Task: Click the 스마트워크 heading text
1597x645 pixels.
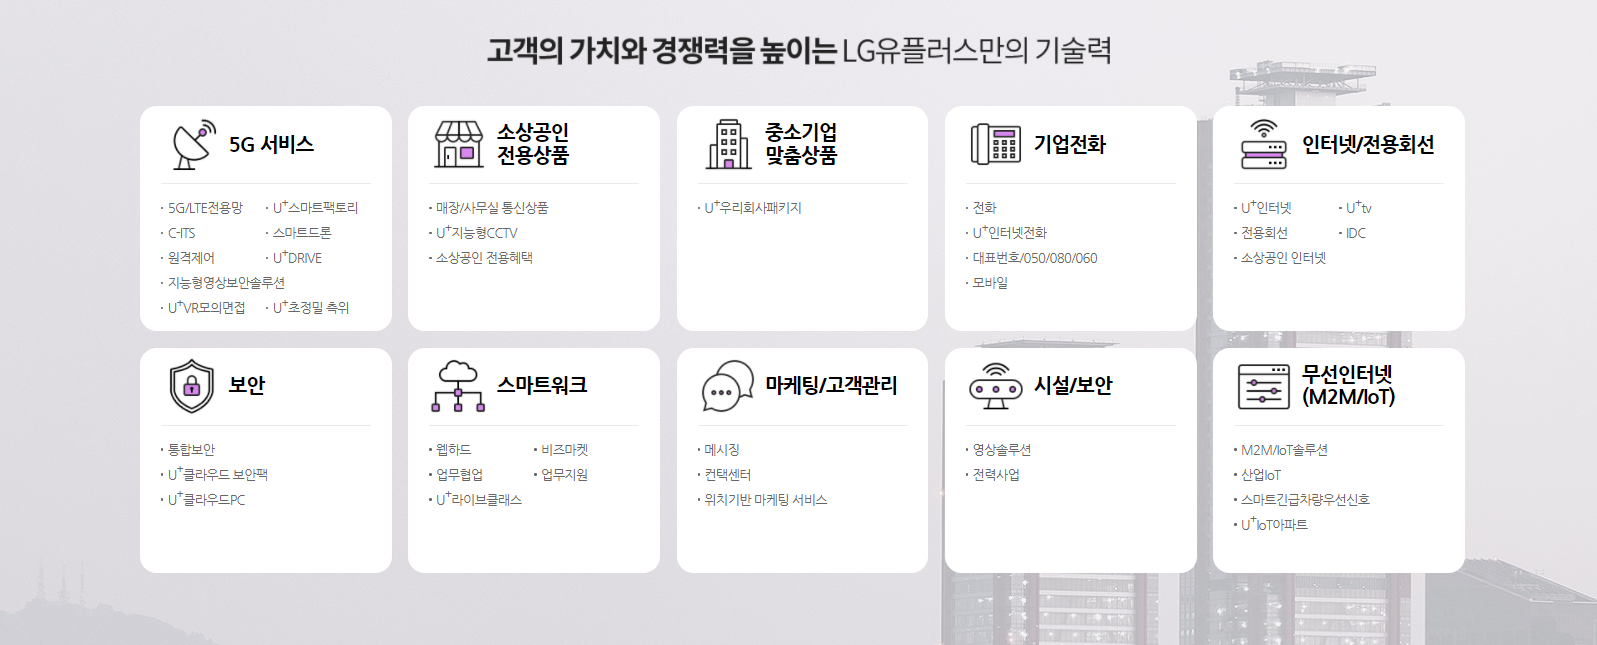Action: coord(542,386)
